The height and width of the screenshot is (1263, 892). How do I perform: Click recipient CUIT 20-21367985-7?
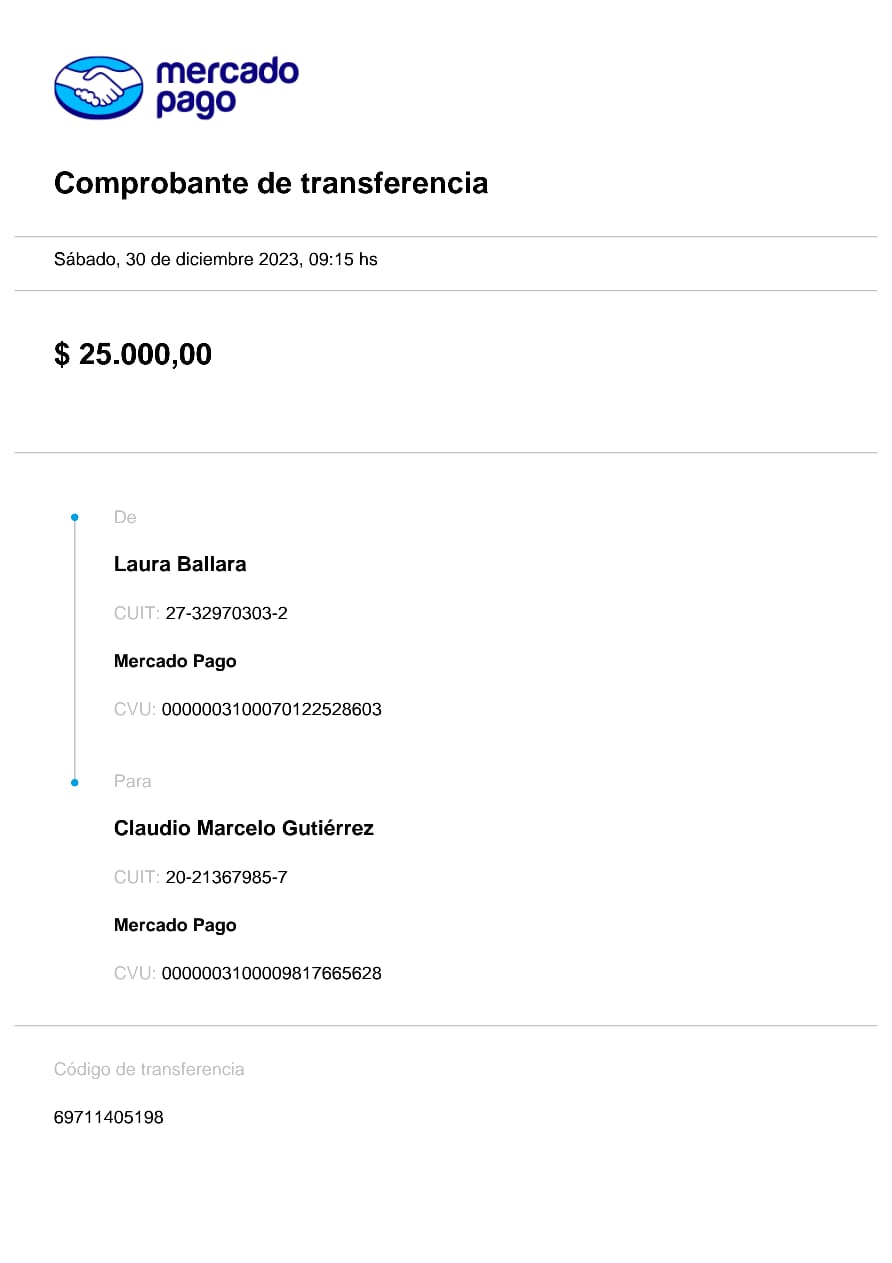[x=226, y=877]
